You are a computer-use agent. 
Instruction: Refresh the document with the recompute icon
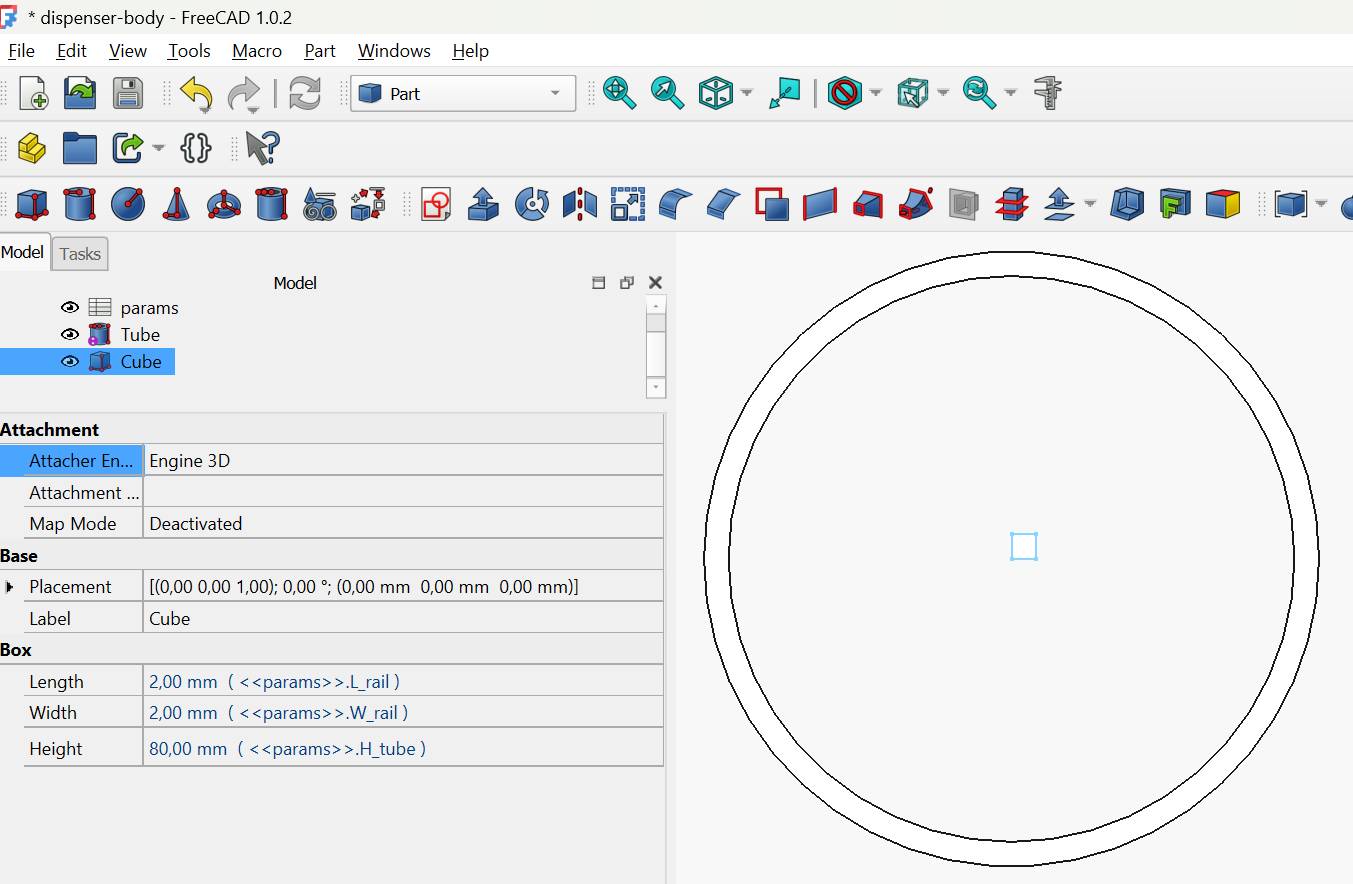[x=304, y=94]
